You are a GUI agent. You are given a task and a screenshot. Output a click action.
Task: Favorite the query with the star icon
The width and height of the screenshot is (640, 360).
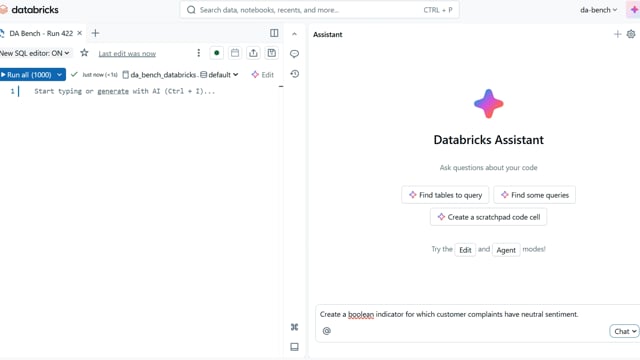coord(84,53)
